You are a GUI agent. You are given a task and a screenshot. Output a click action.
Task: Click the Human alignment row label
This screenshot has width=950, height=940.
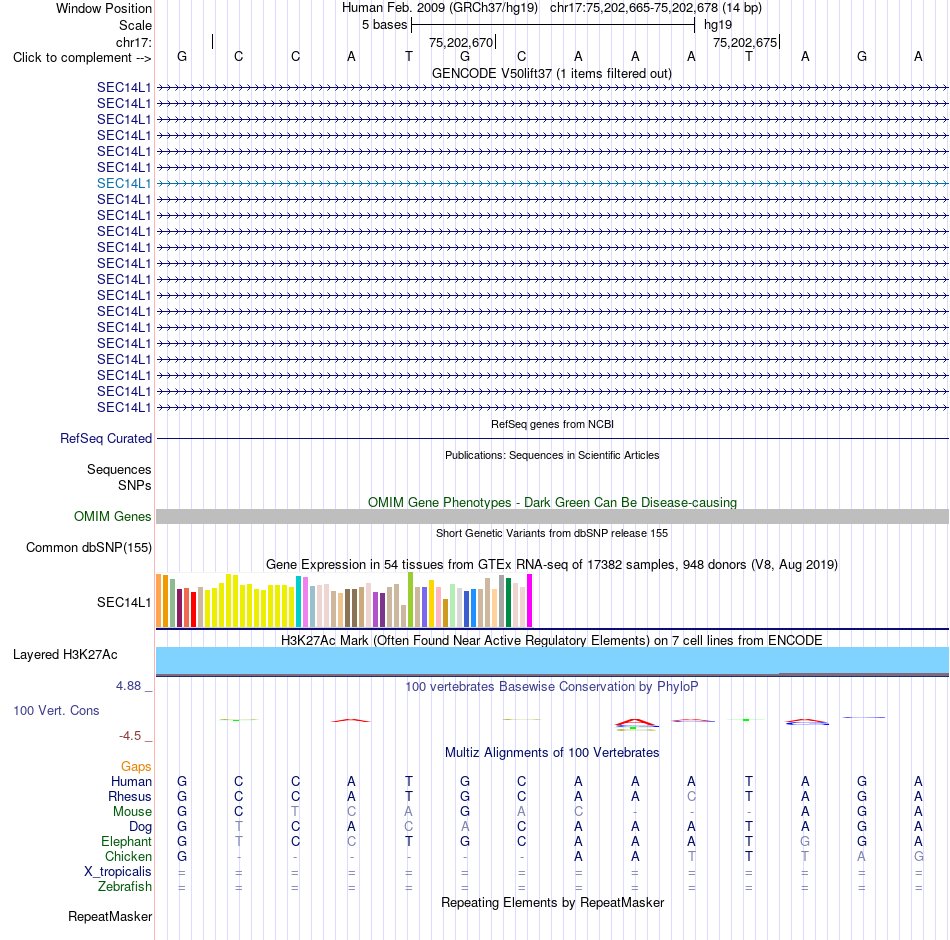131,781
